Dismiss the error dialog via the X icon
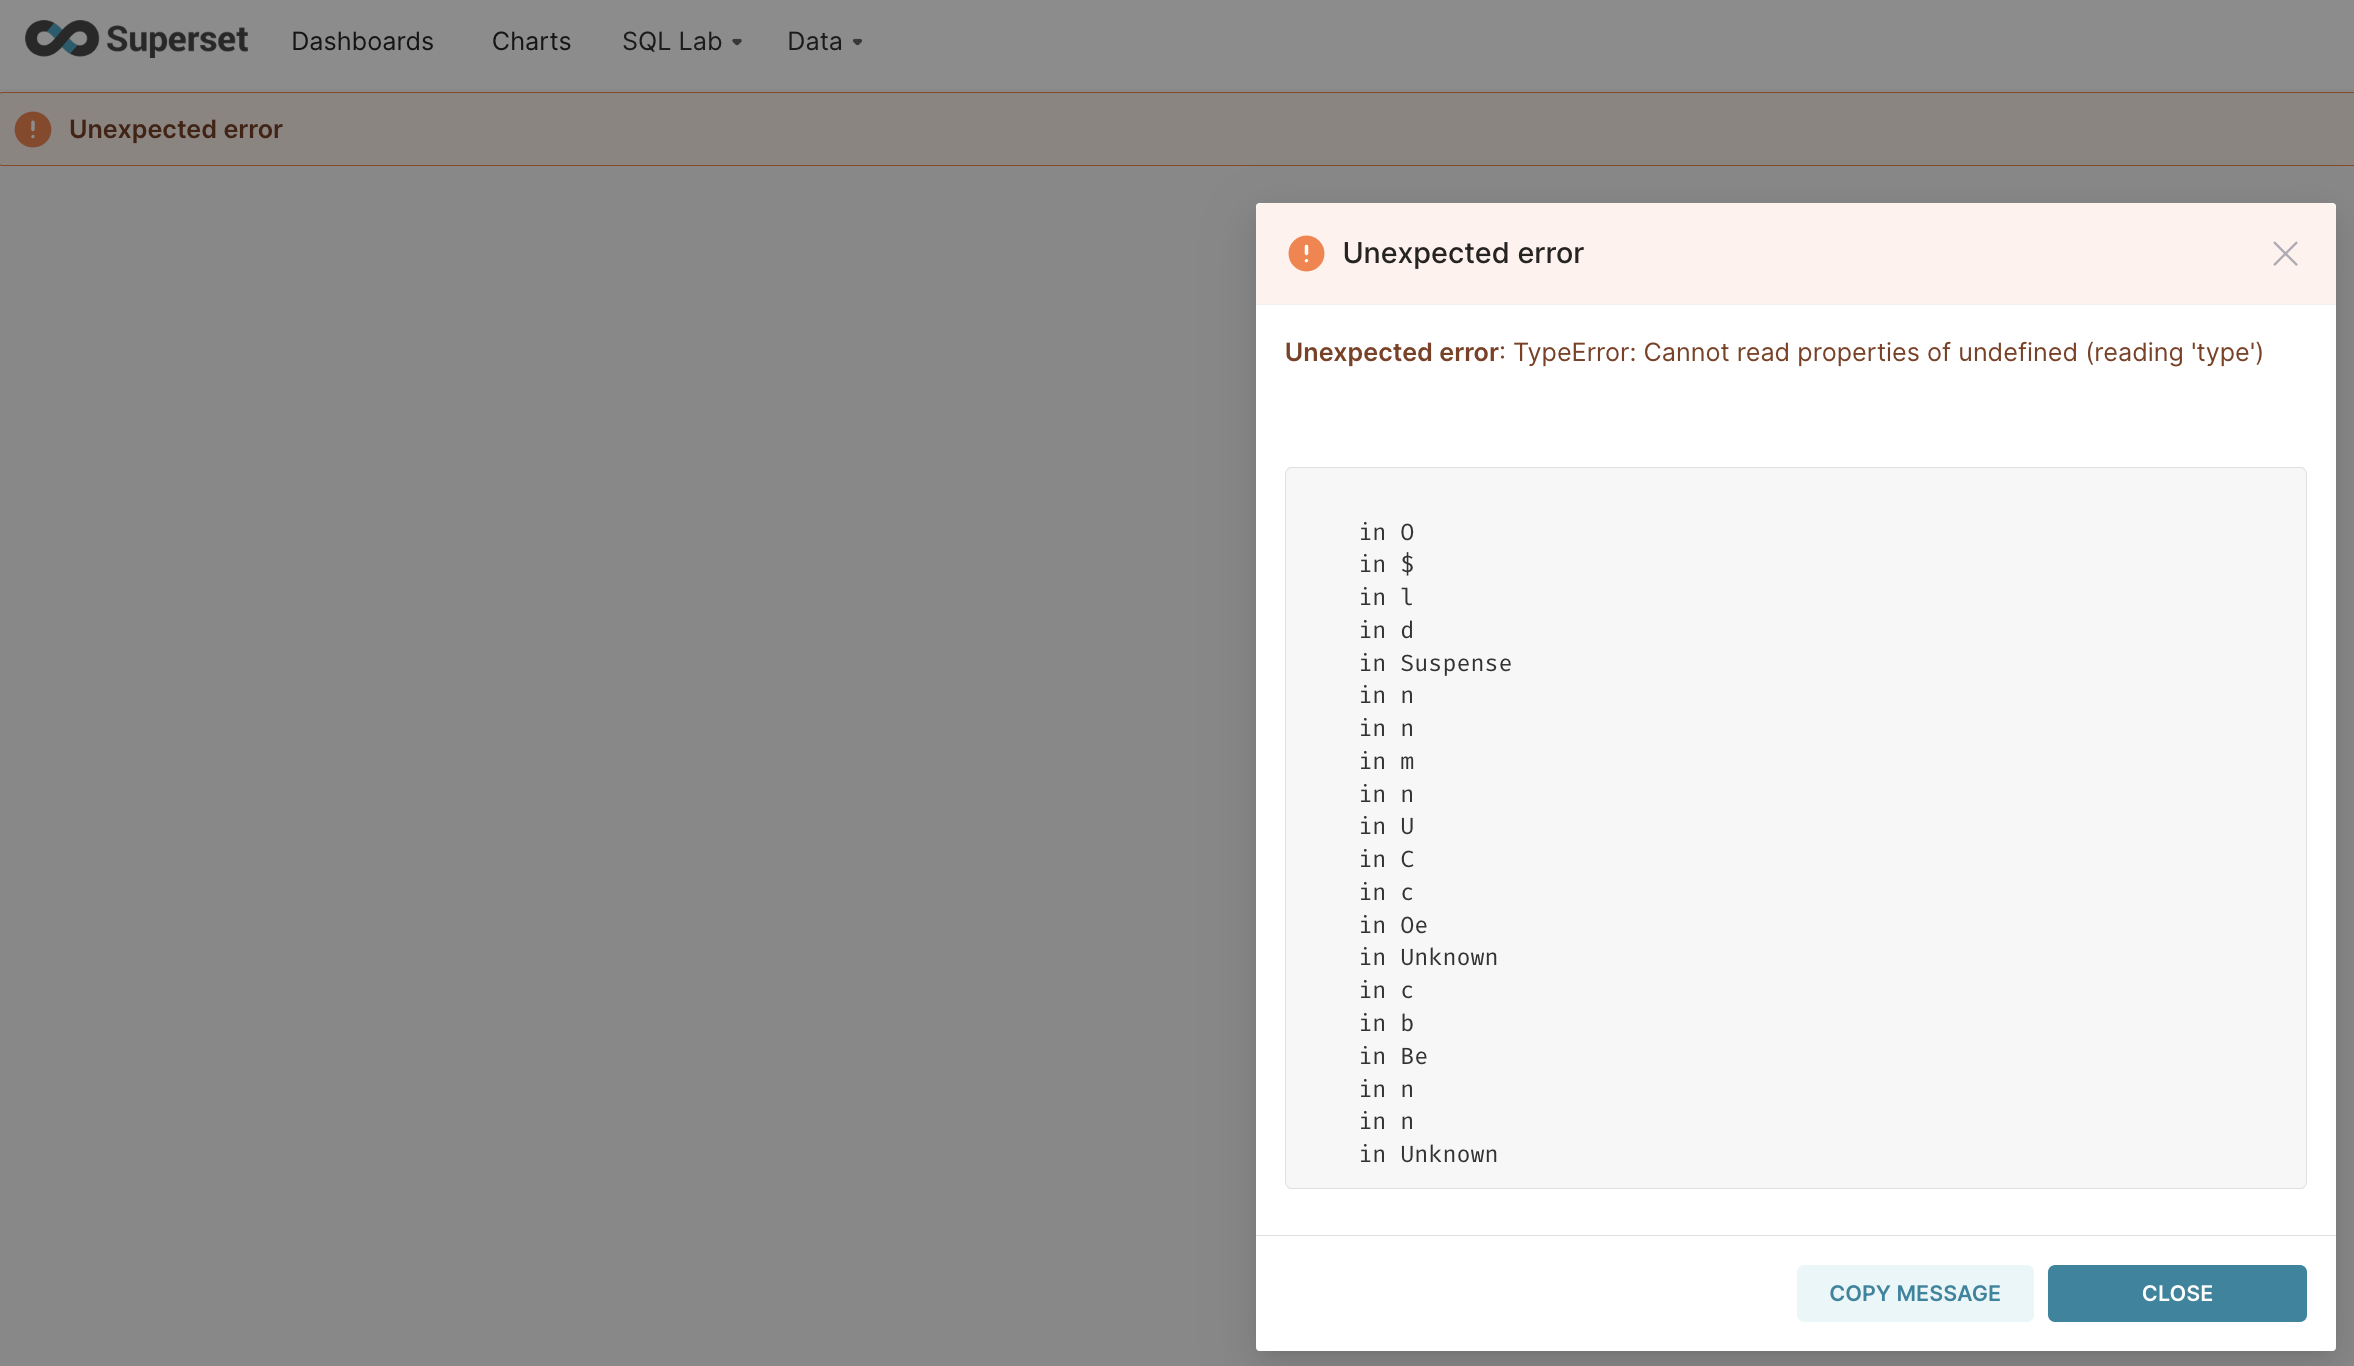Image resolution: width=2354 pixels, height=1366 pixels. (x=2285, y=254)
